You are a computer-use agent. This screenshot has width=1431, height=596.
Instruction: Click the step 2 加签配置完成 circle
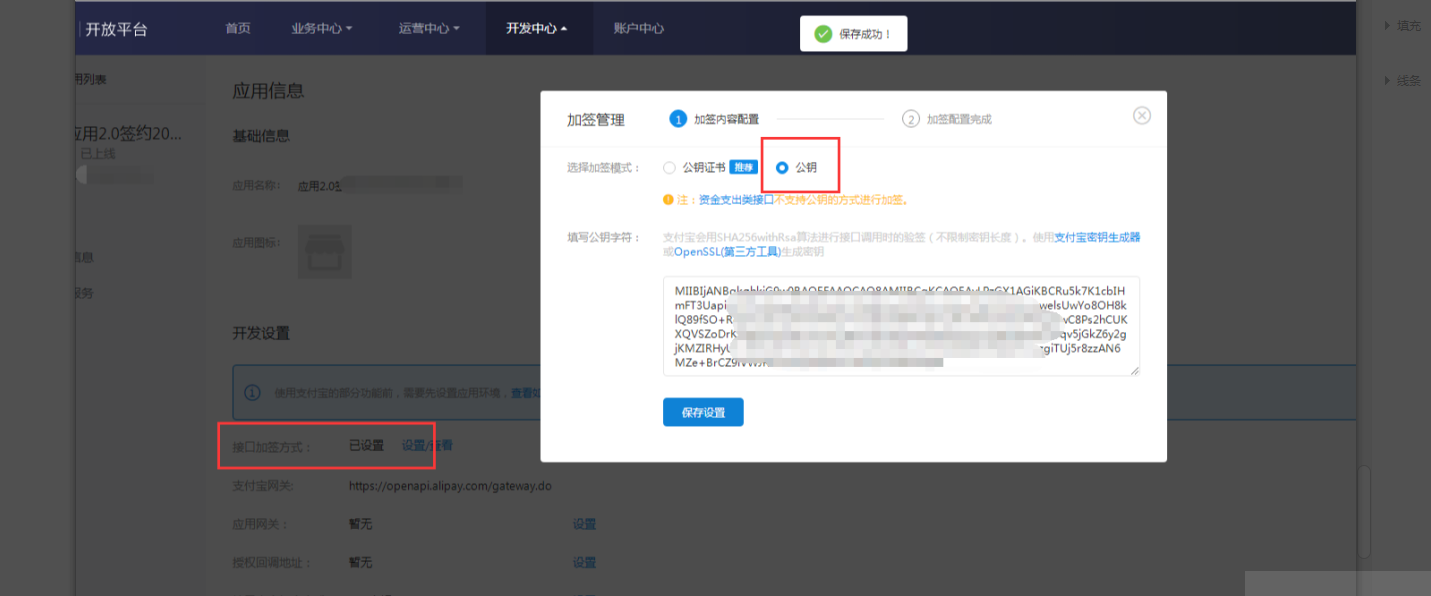pyautogui.click(x=910, y=119)
